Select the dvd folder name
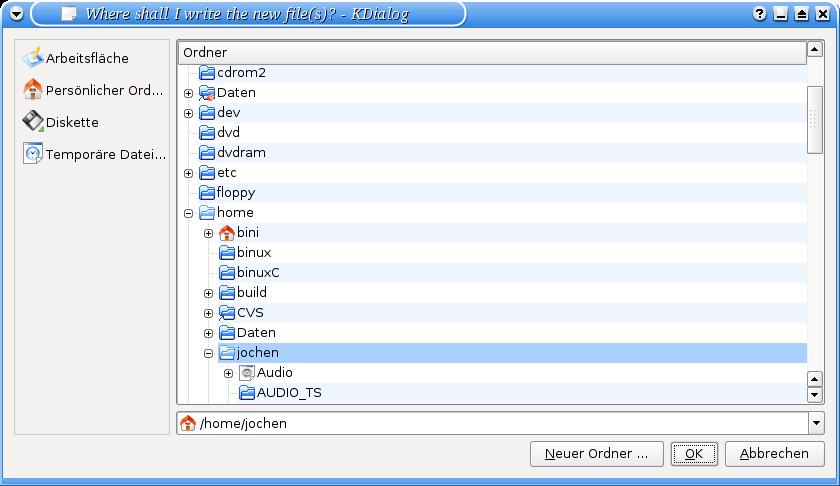Screen dimensions: 840x486 tap(229, 132)
